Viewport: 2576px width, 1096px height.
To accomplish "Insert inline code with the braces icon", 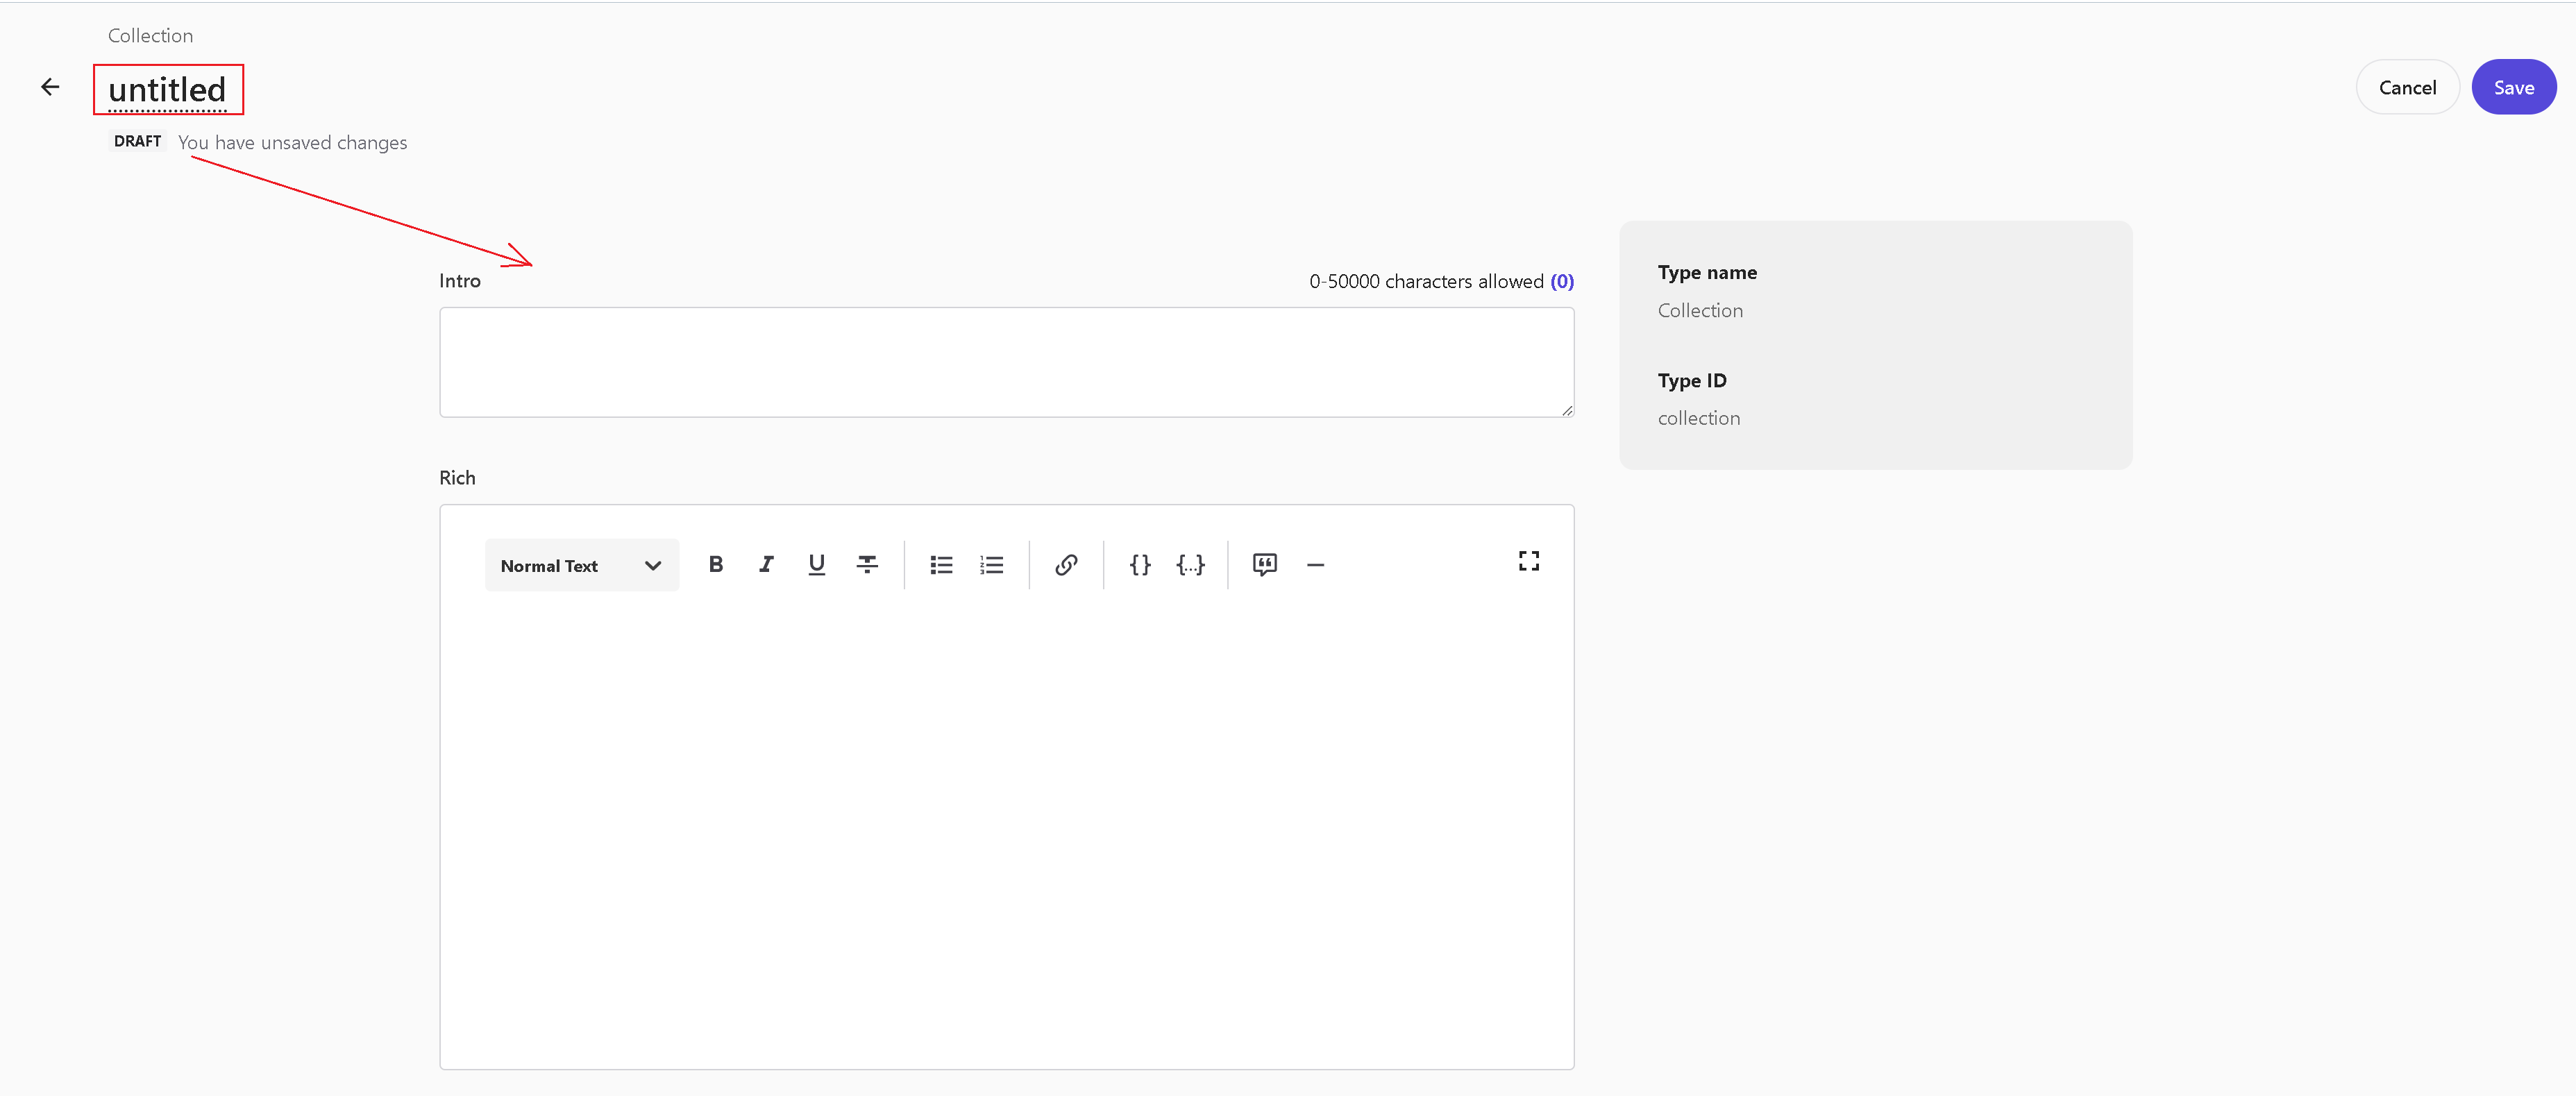I will click(x=1140, y=565).
